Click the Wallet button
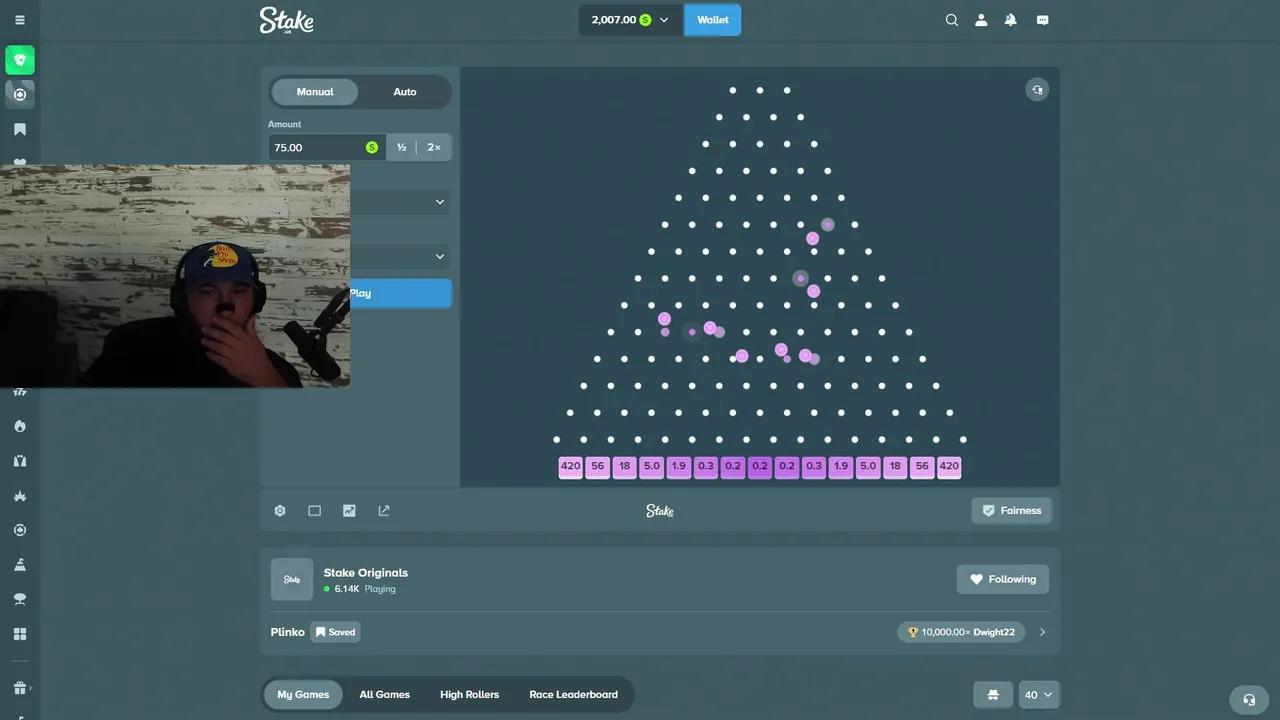This screenshot has height=720, width=1280. click(713, 20)
